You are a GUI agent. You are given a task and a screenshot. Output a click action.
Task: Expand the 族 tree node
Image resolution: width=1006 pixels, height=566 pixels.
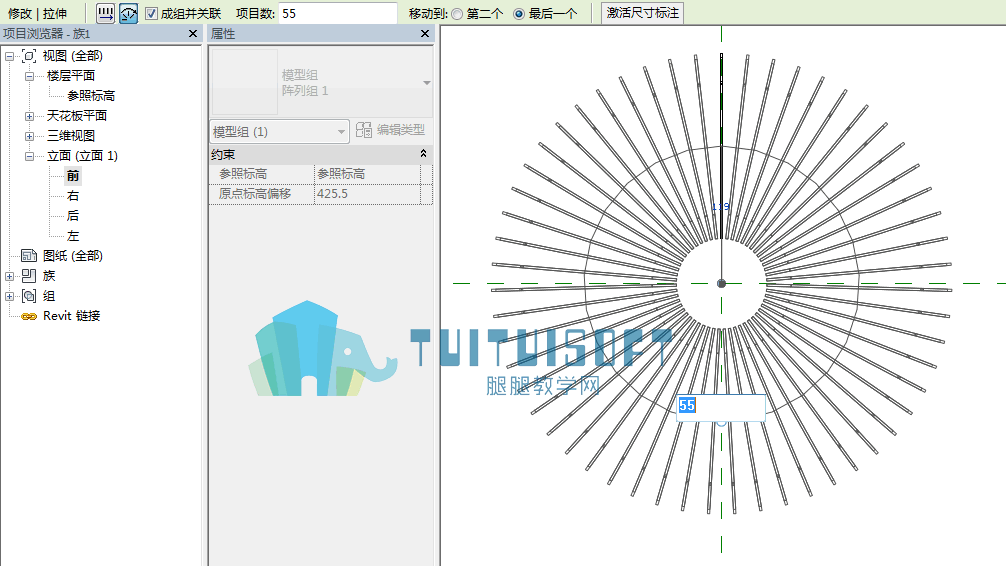(x=10, y=277)
